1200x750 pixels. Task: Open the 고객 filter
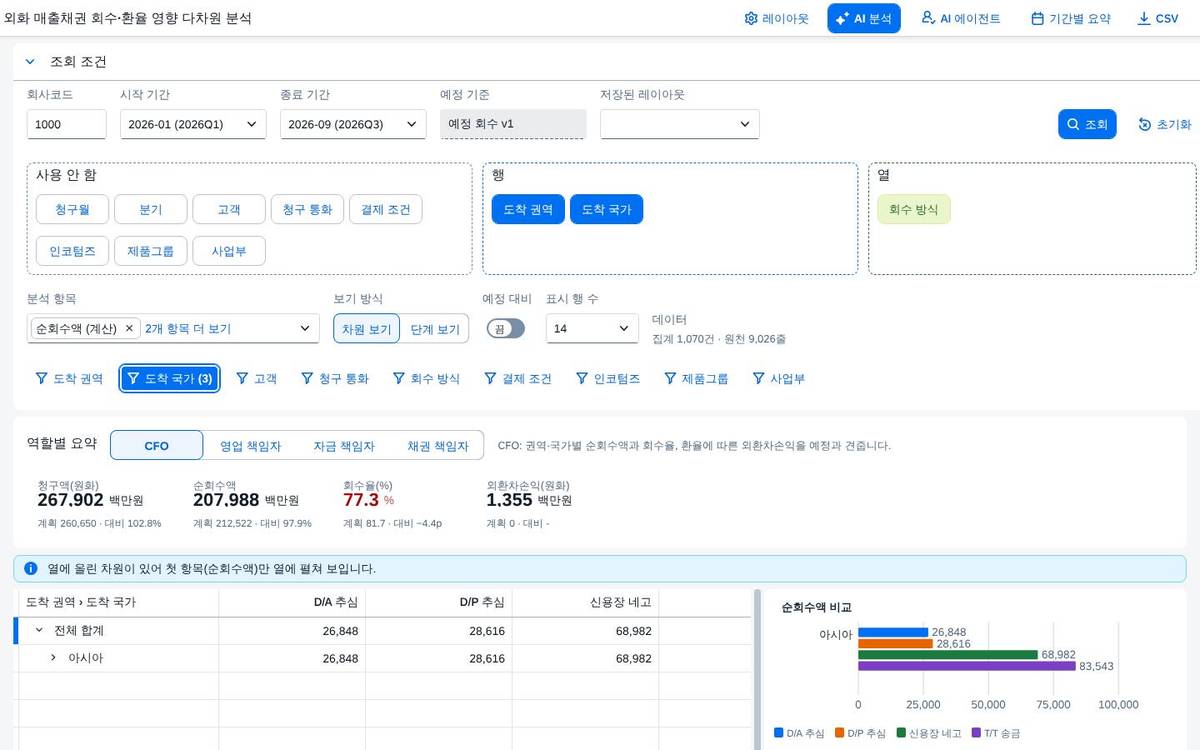[x=256, y=379]
